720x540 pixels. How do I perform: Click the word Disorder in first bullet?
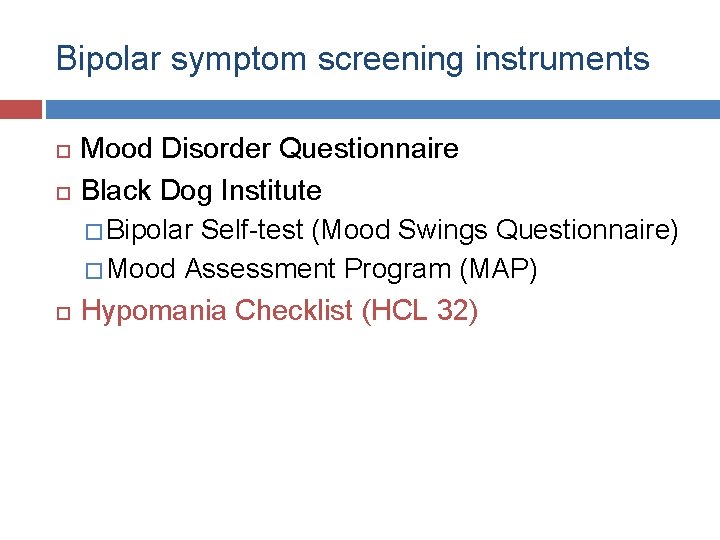click(x=216, y=148)
